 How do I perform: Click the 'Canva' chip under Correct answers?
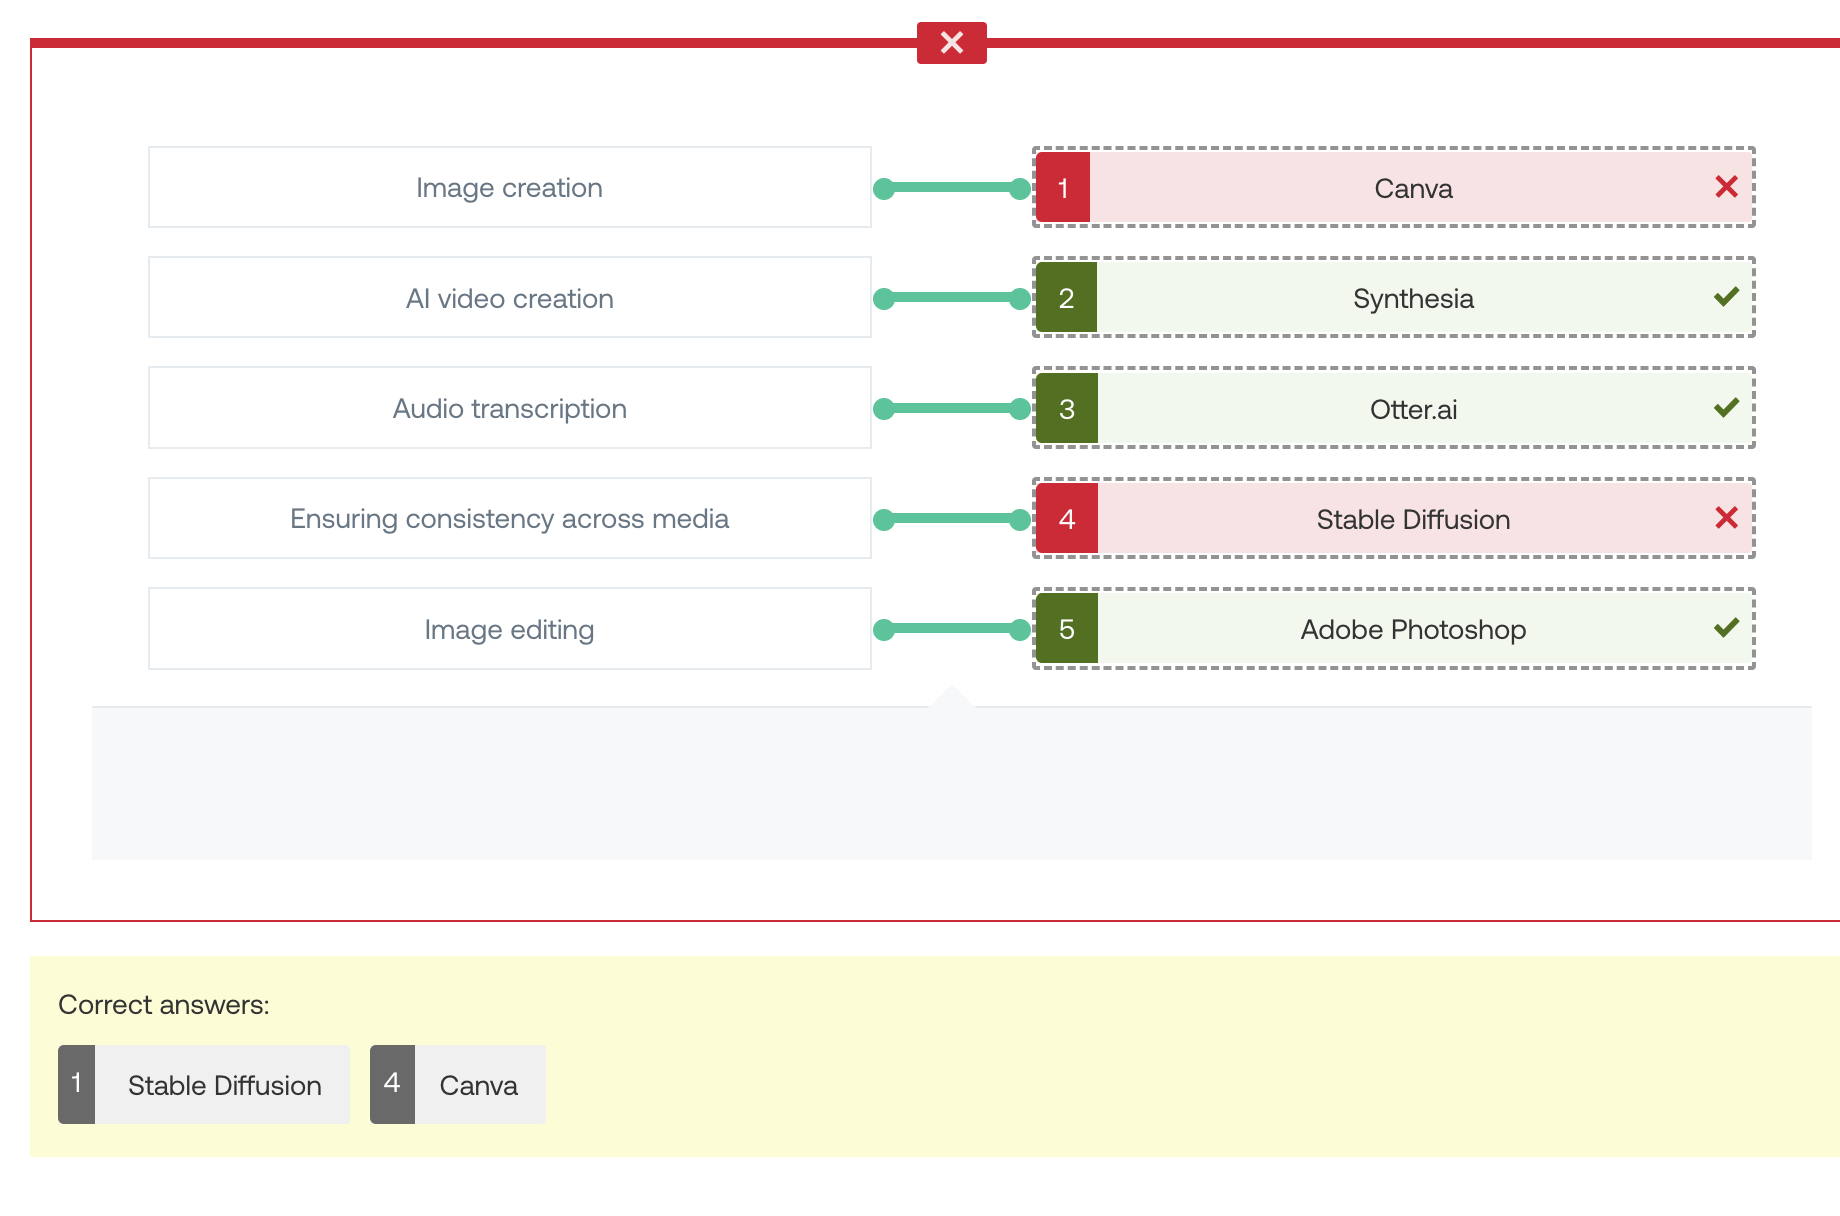[x=458, y=1085]
